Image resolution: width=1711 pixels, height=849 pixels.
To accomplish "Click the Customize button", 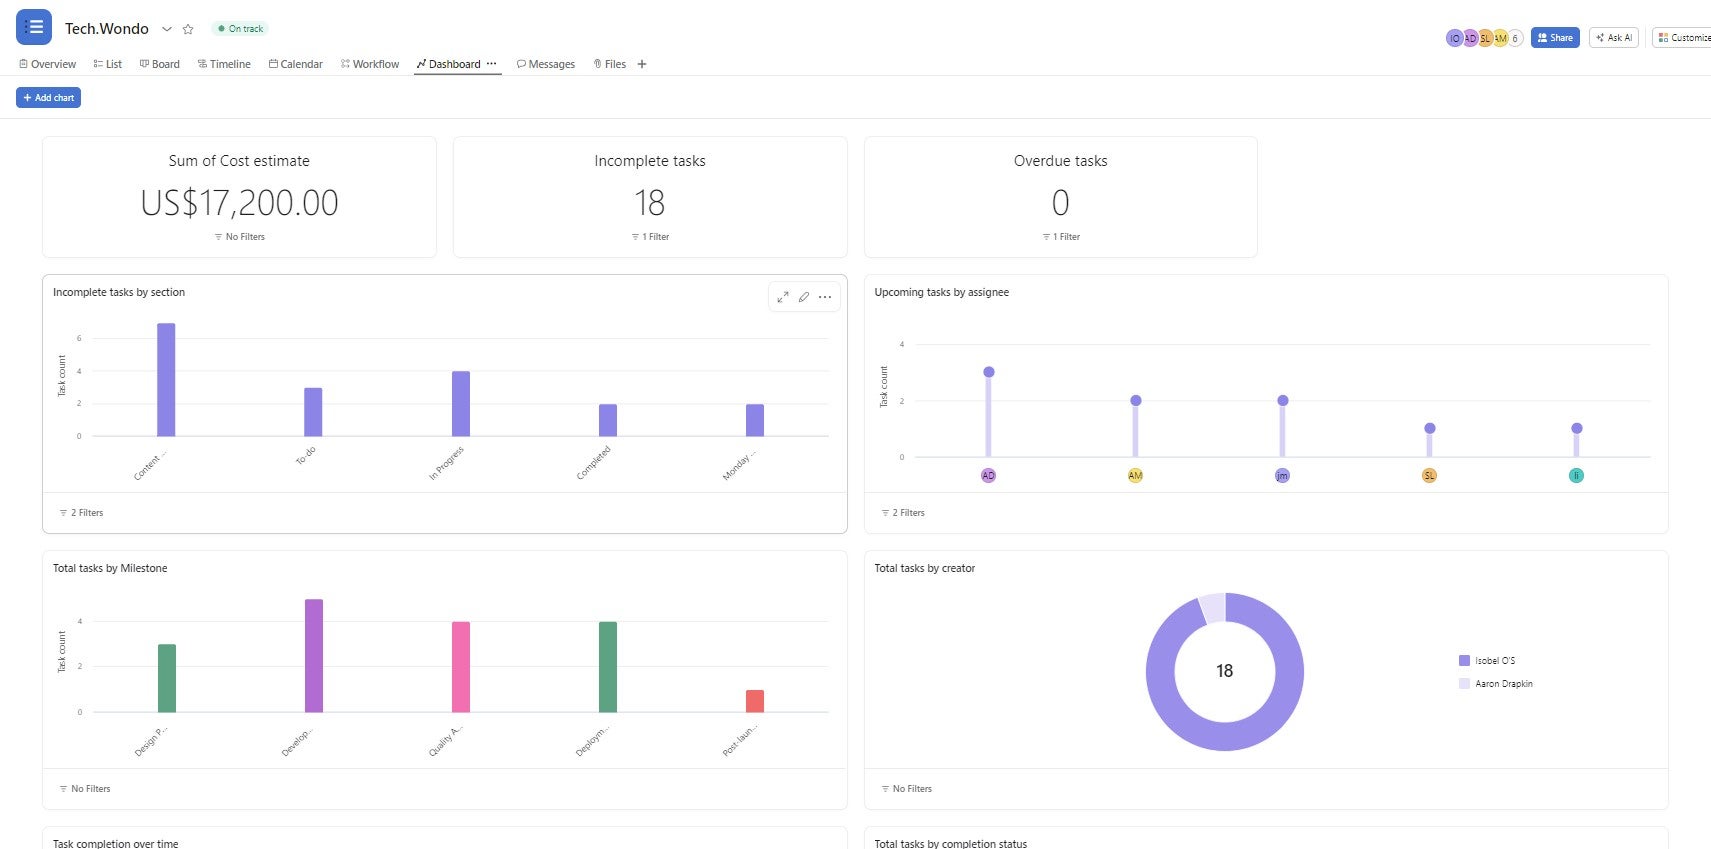I will pos(1683,38).
